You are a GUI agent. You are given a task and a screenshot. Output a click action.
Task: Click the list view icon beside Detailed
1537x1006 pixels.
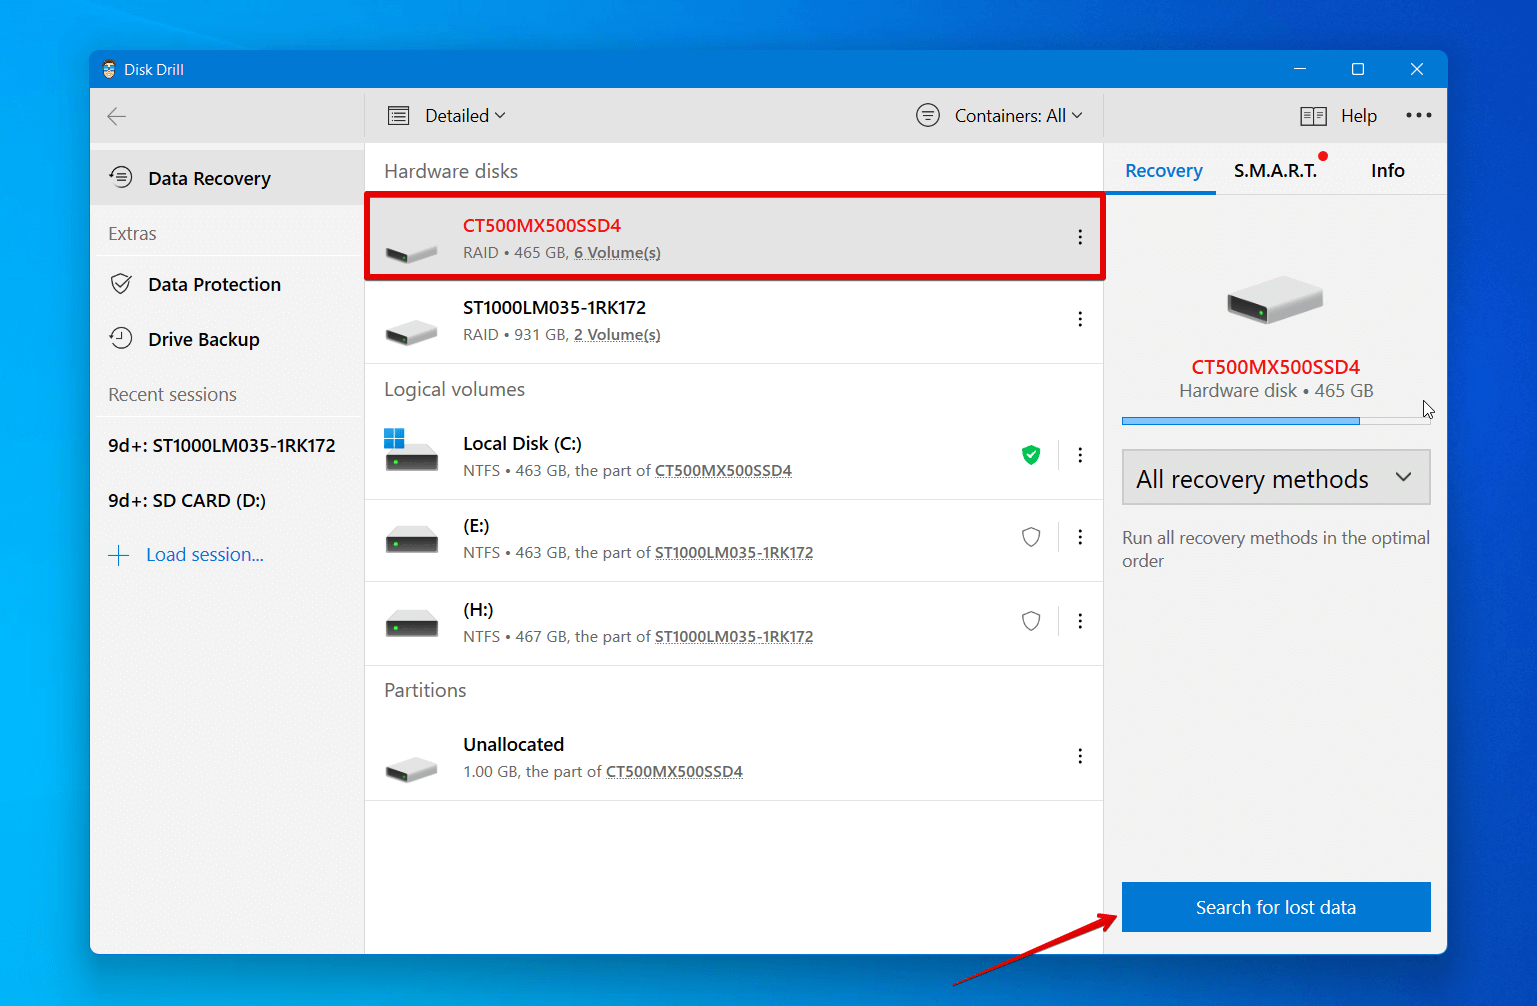(399, 116)
